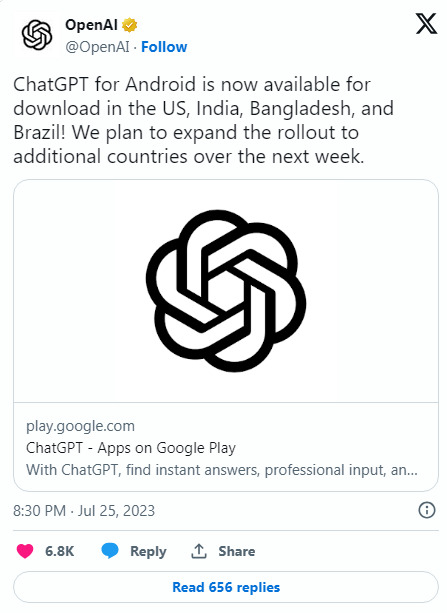The image size is (447, 613).
Task: Open the @OpenAI handle link
Action: [x=97, y=47]
